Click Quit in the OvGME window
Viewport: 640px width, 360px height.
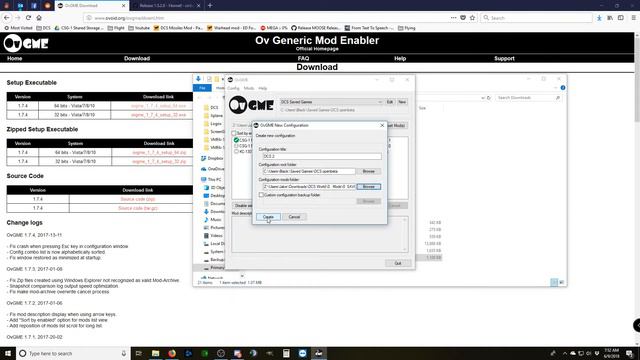click(x=398, y=263)
